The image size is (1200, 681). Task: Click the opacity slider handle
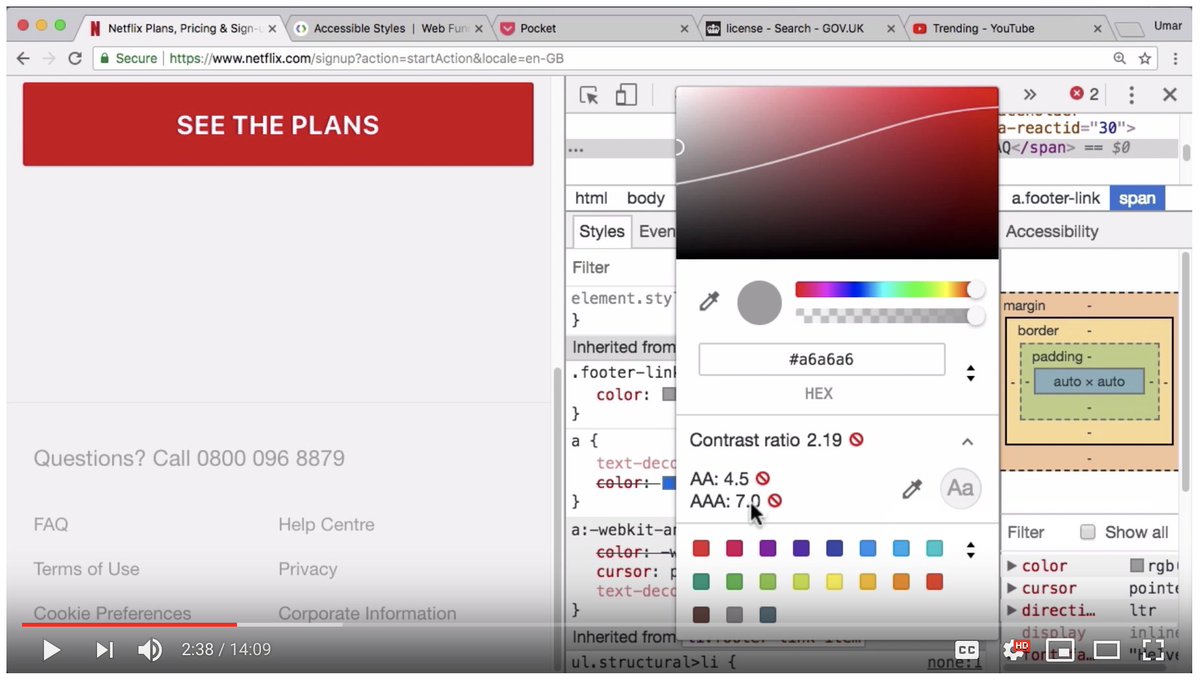tap(976, 316)
